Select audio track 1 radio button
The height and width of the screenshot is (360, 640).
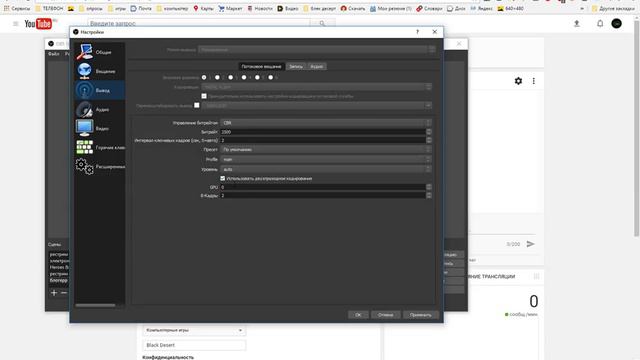pos(204,77)
